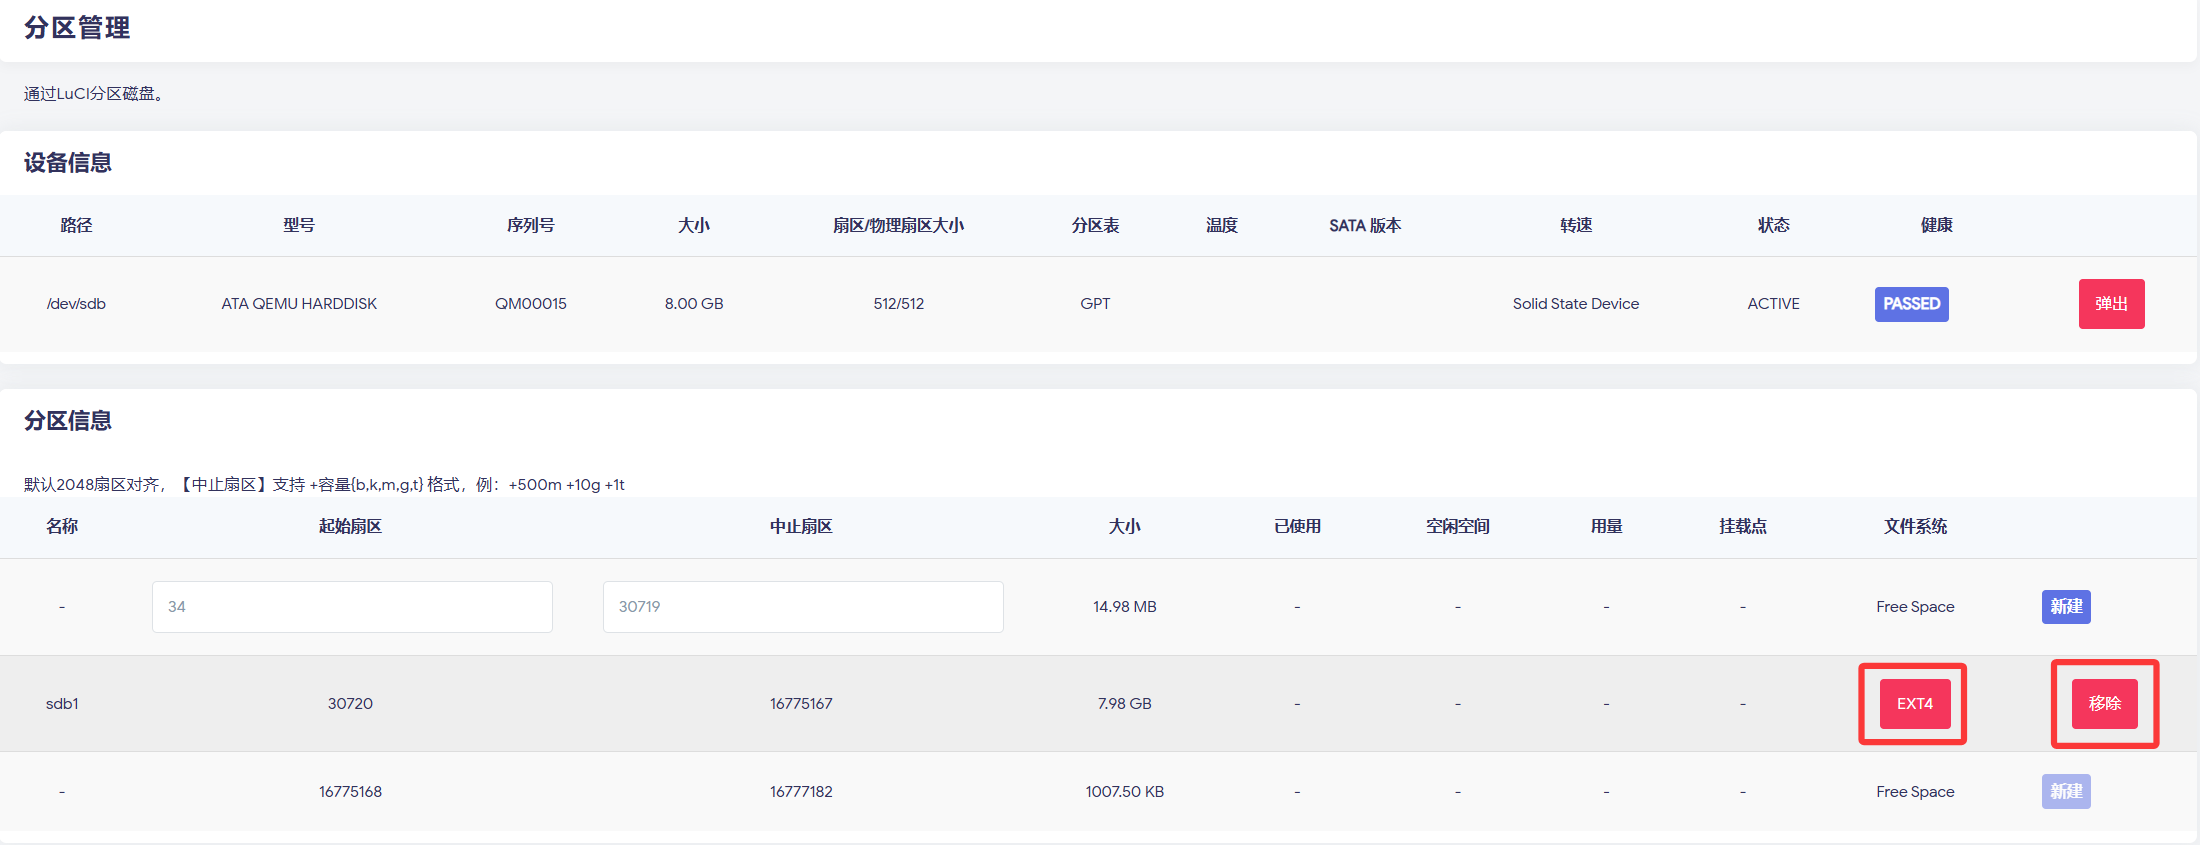Select the sdb1 partition name cell

coord(62,704)
